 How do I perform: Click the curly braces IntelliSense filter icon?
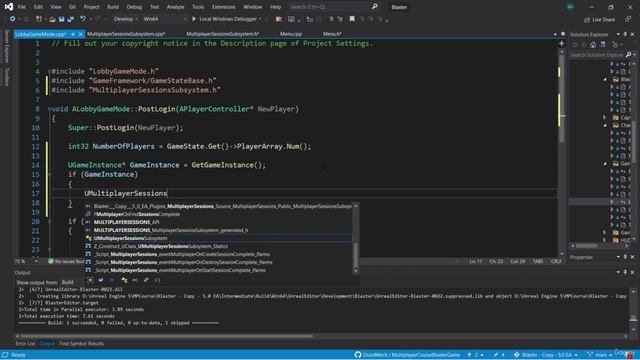(x=158, y=280)
